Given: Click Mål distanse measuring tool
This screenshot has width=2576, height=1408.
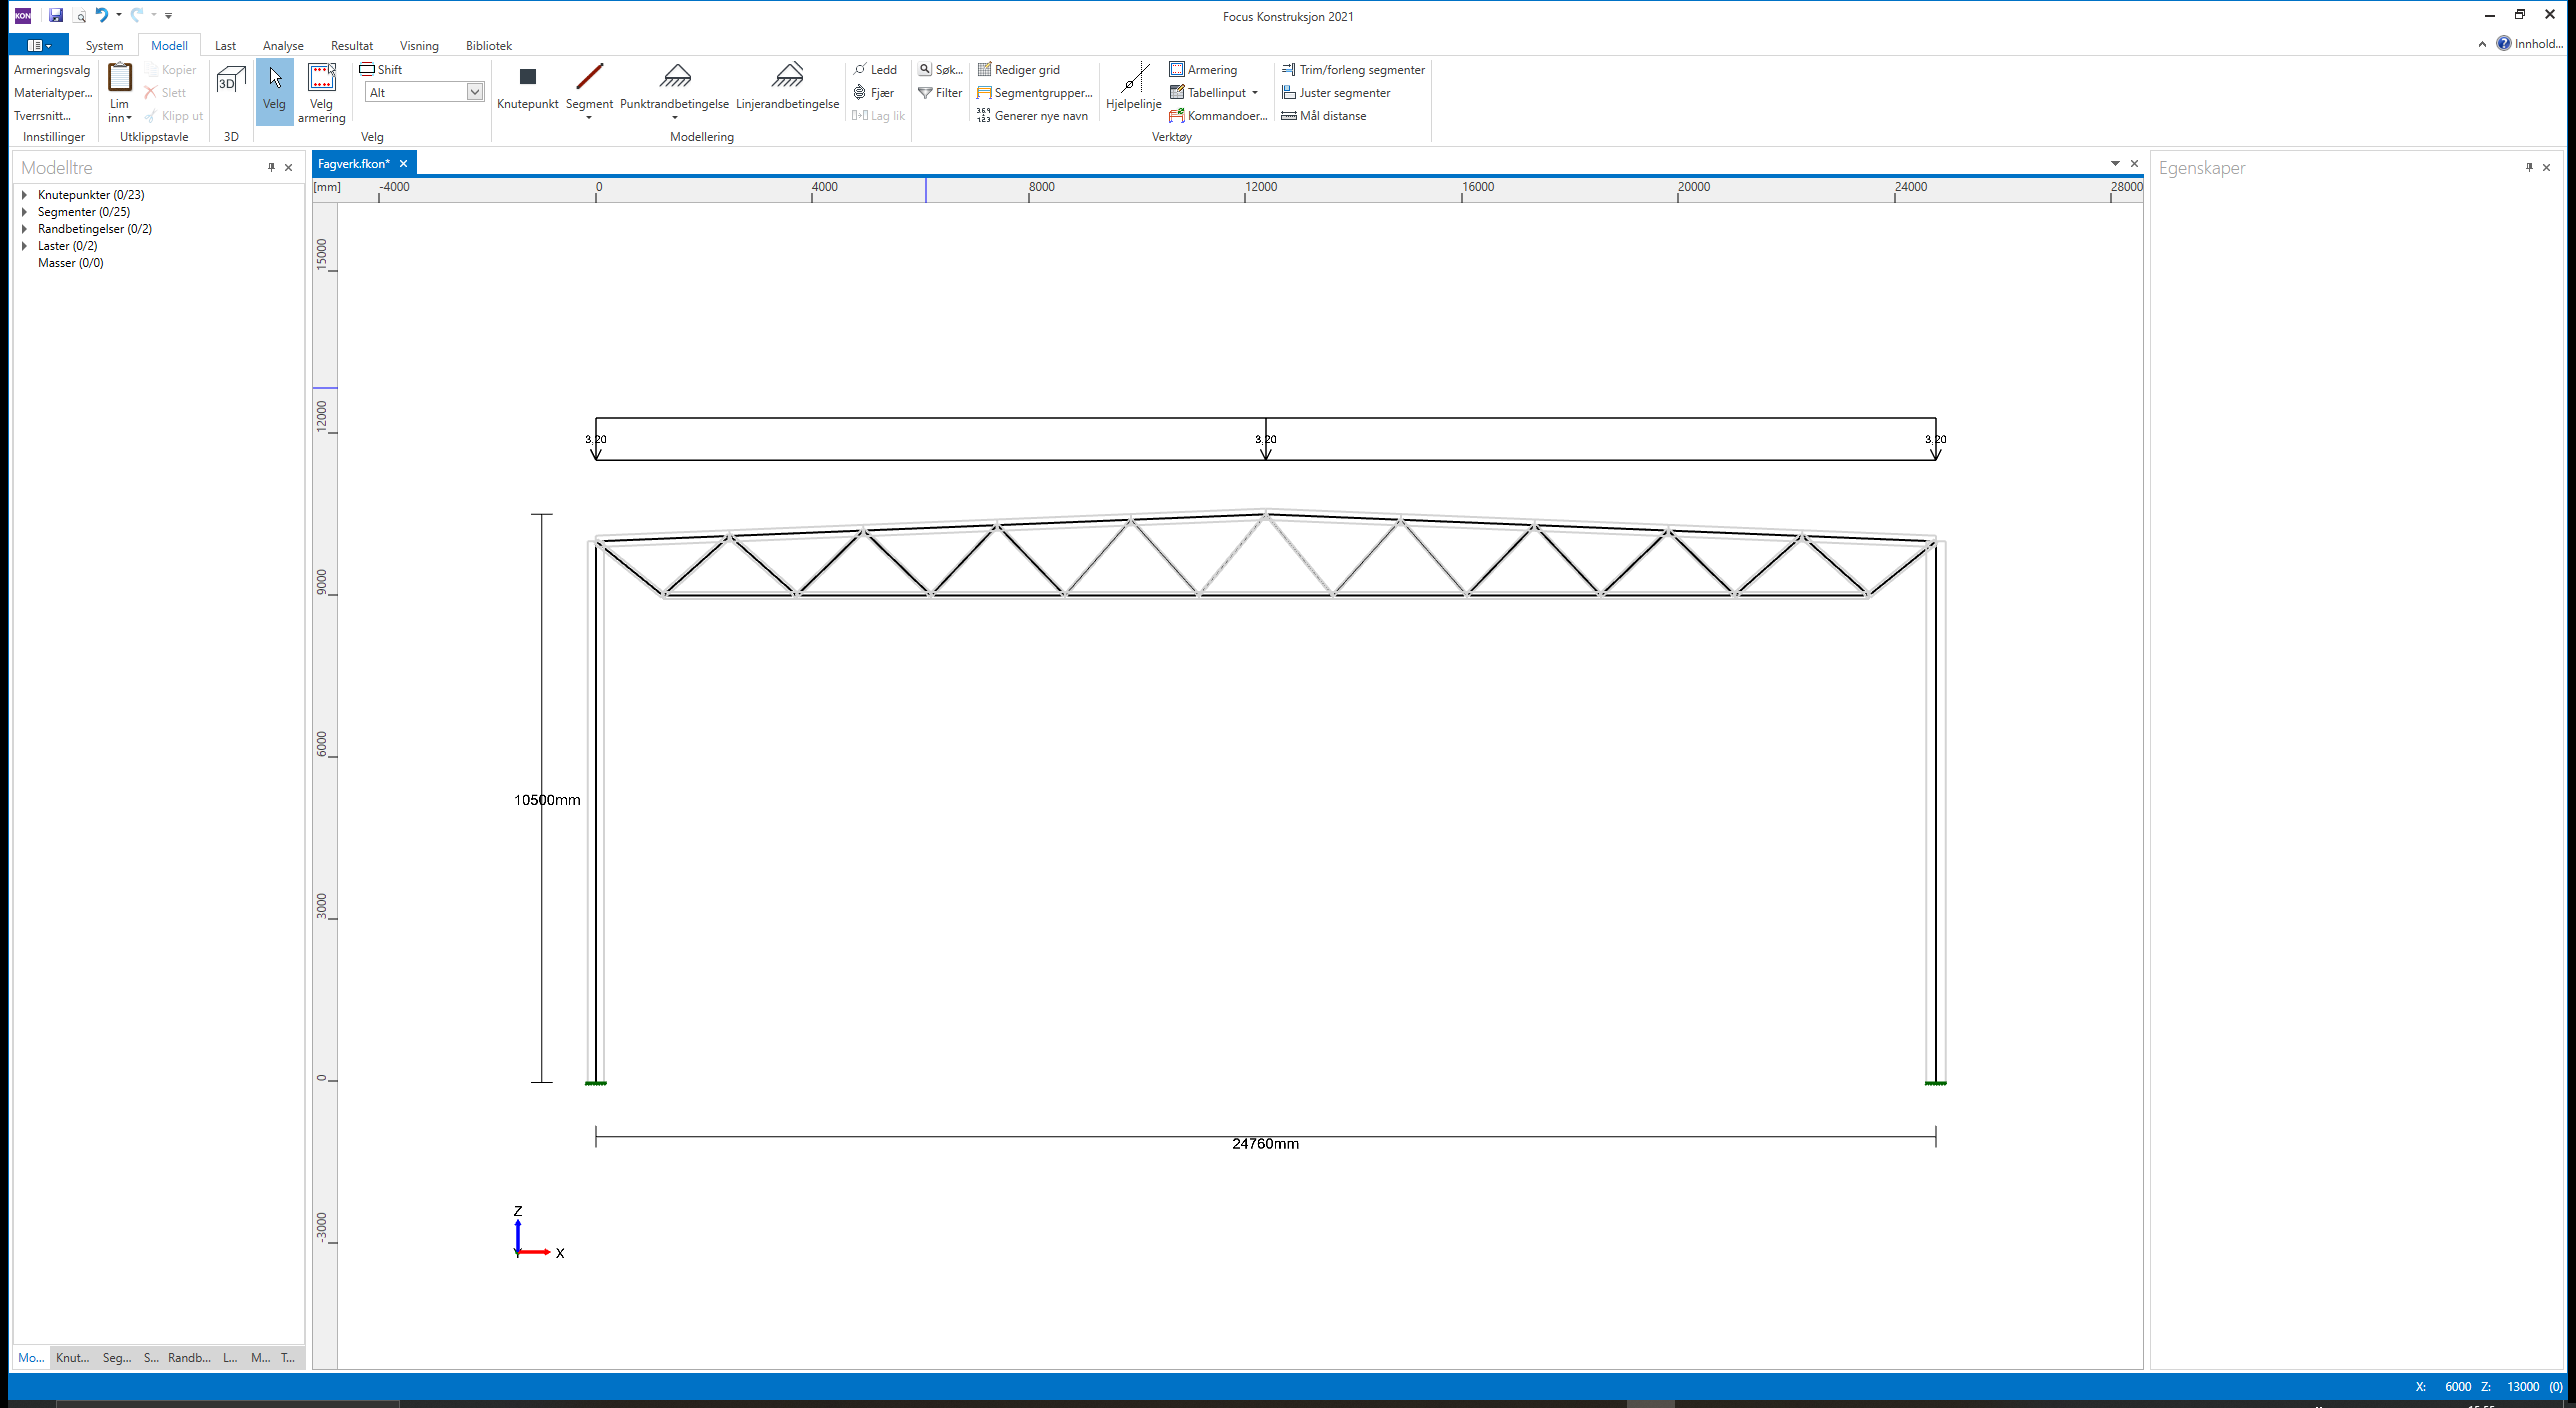Looking at the screenshot, I should tap(1324, 116).
